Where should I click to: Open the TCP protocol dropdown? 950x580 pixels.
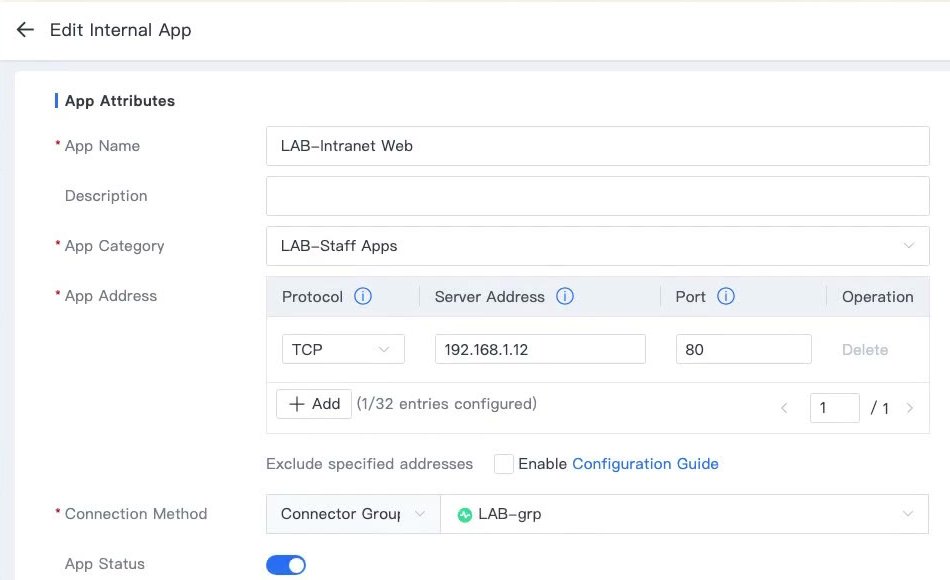tap(343, 350)
